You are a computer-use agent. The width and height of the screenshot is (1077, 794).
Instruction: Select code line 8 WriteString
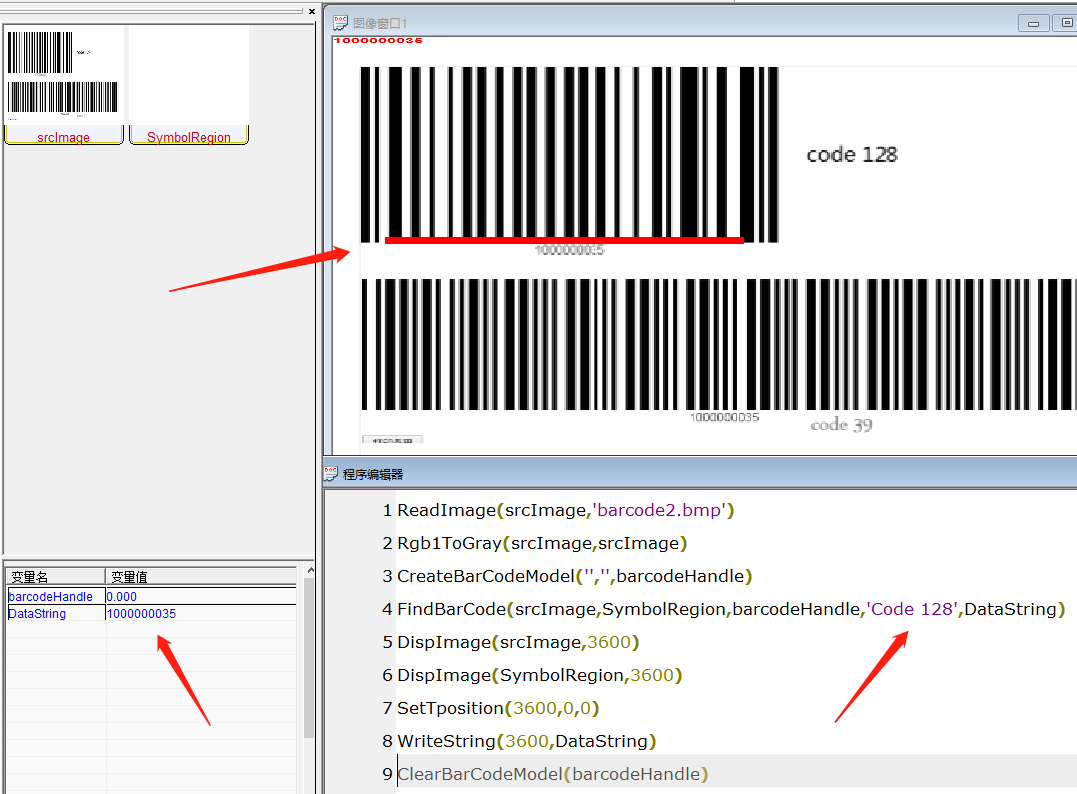(x=527, y=741)
